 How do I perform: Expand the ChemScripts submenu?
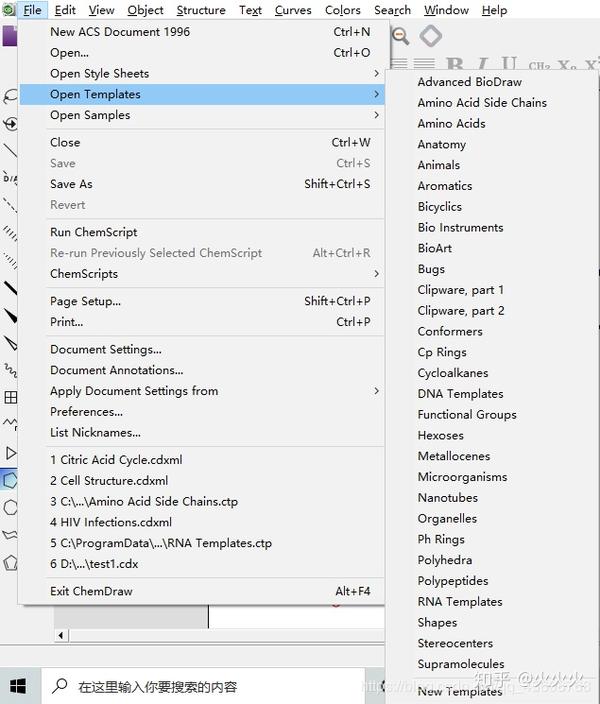tap(201, 274)
